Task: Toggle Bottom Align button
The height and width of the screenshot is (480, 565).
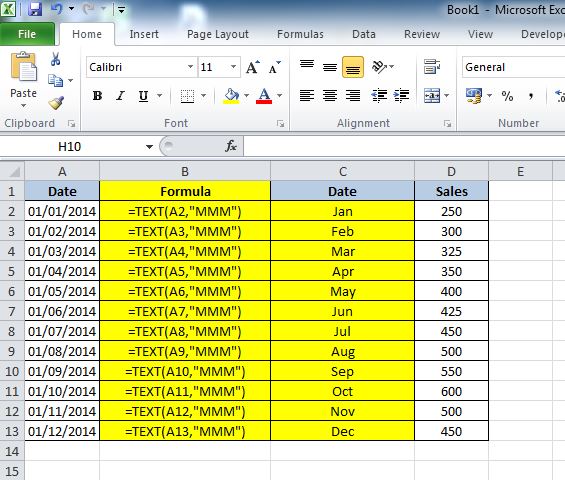Action: [353, 67]
